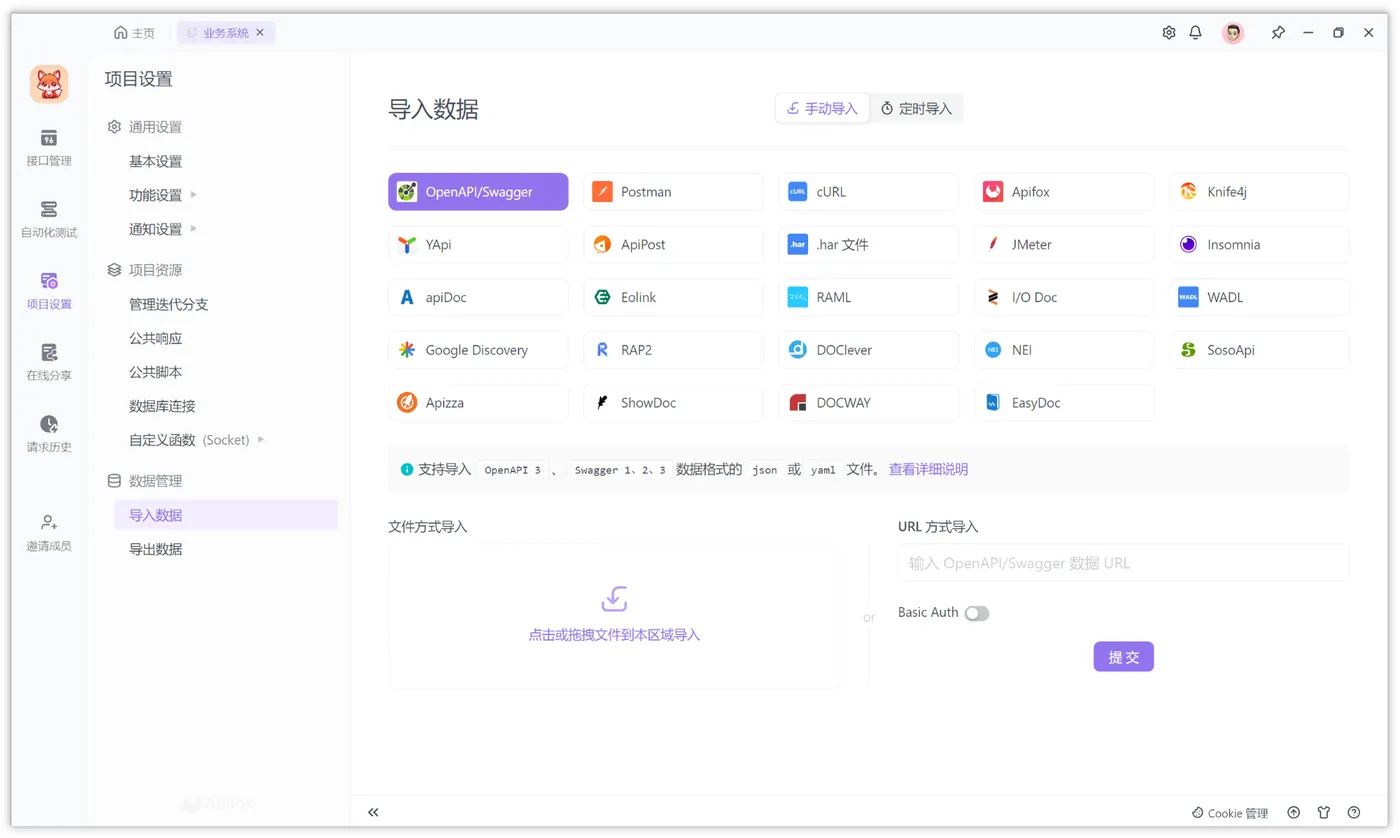Select ApiPost import format
The width and height of the screenshot is (1400, 838).
point(673,244)
